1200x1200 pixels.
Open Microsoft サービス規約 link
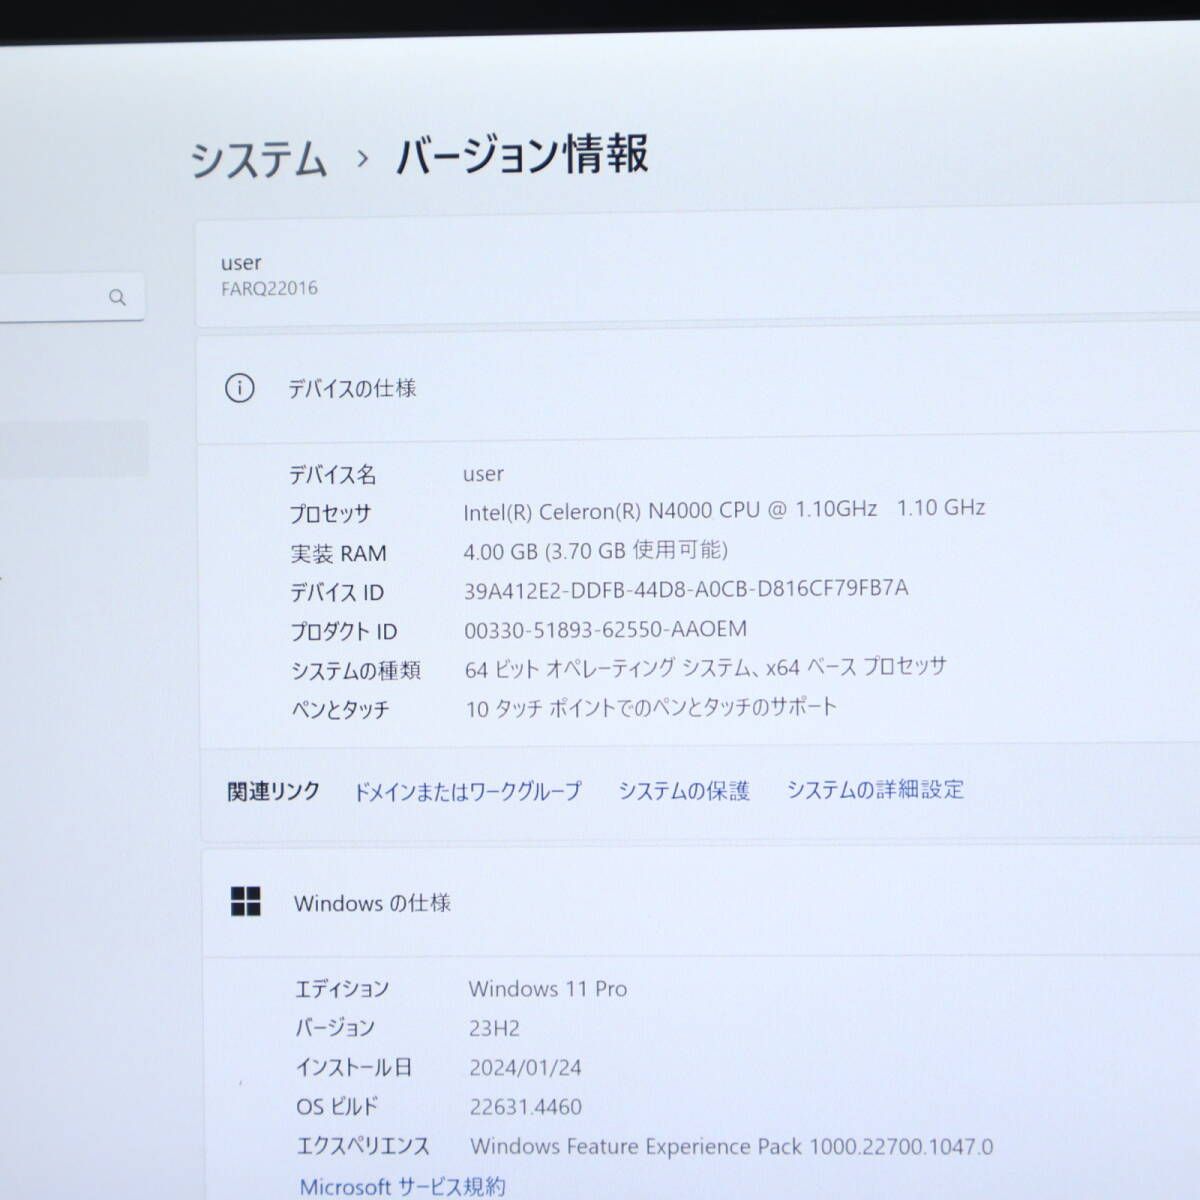pos(402,1187)
